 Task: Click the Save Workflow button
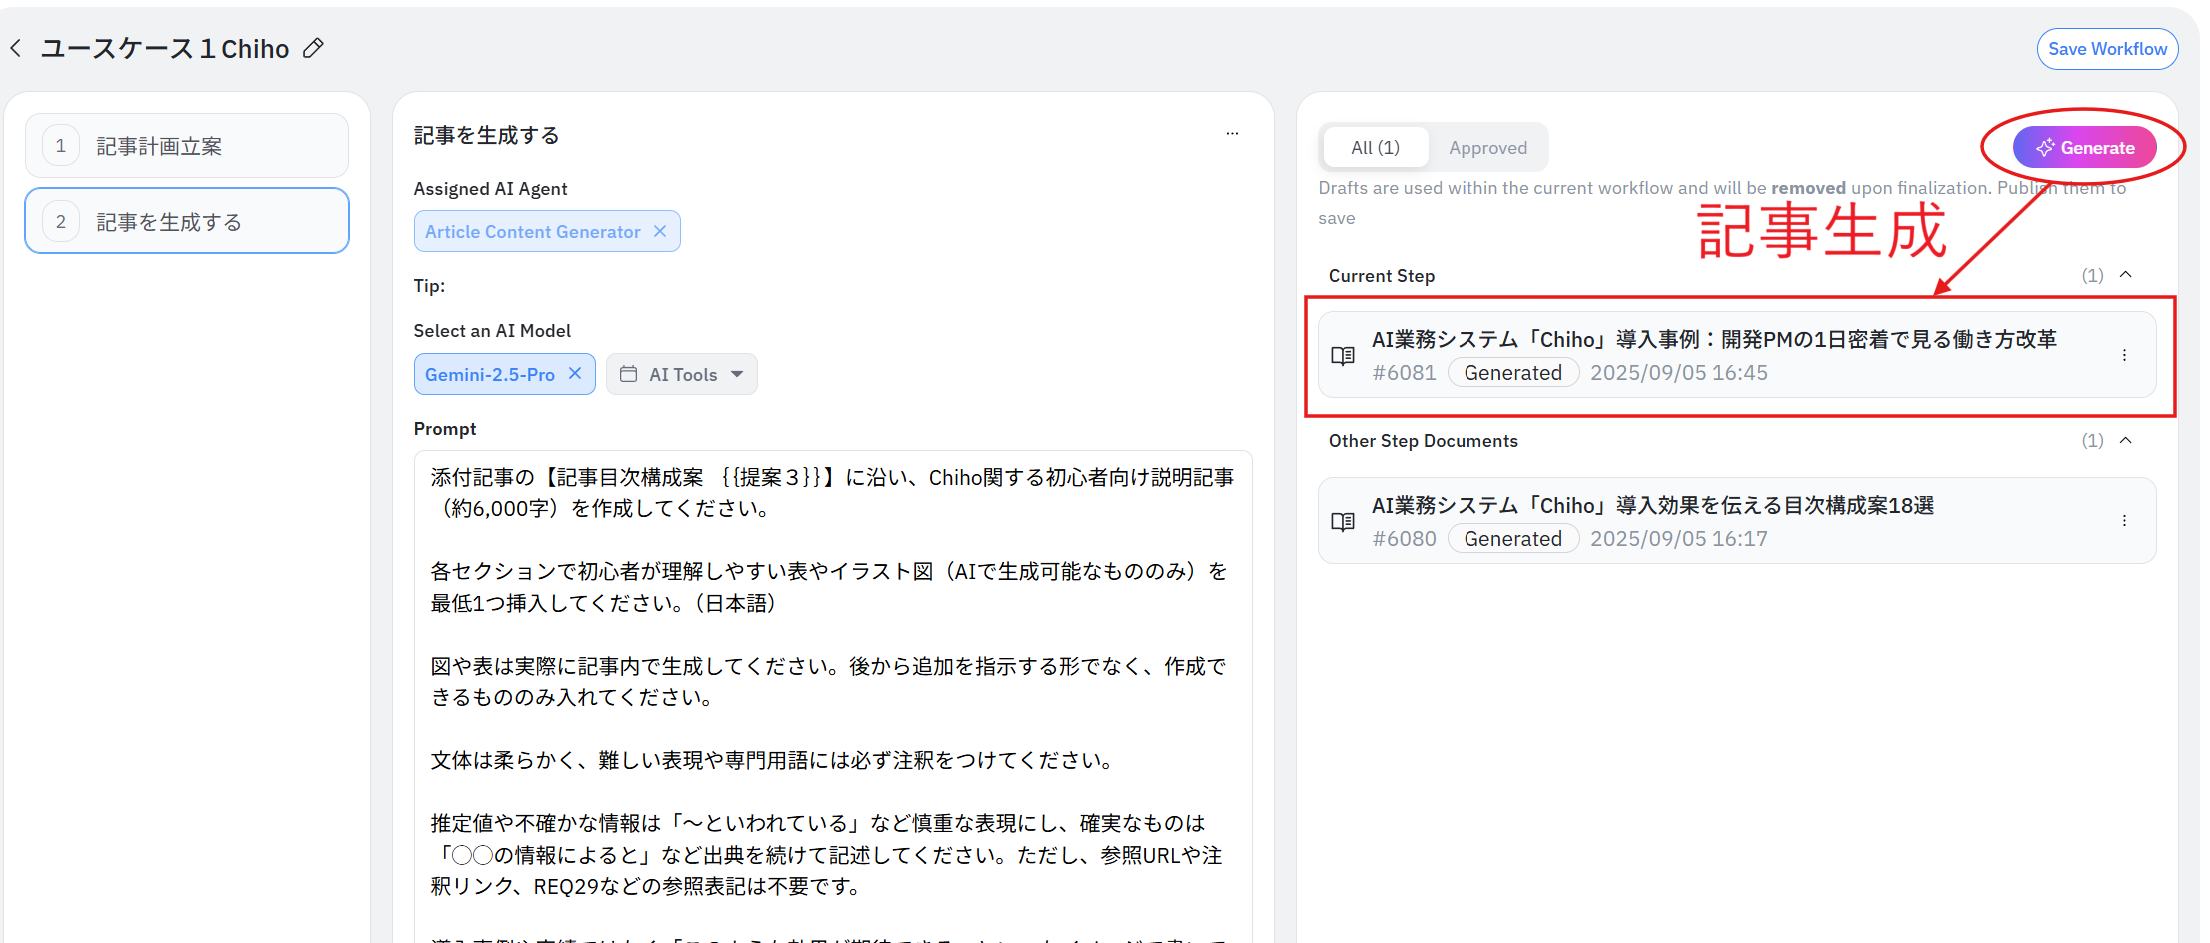2107,49
